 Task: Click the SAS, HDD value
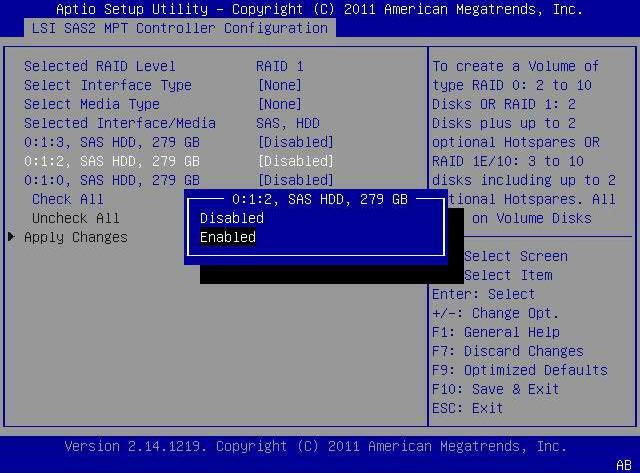(288, 123)
